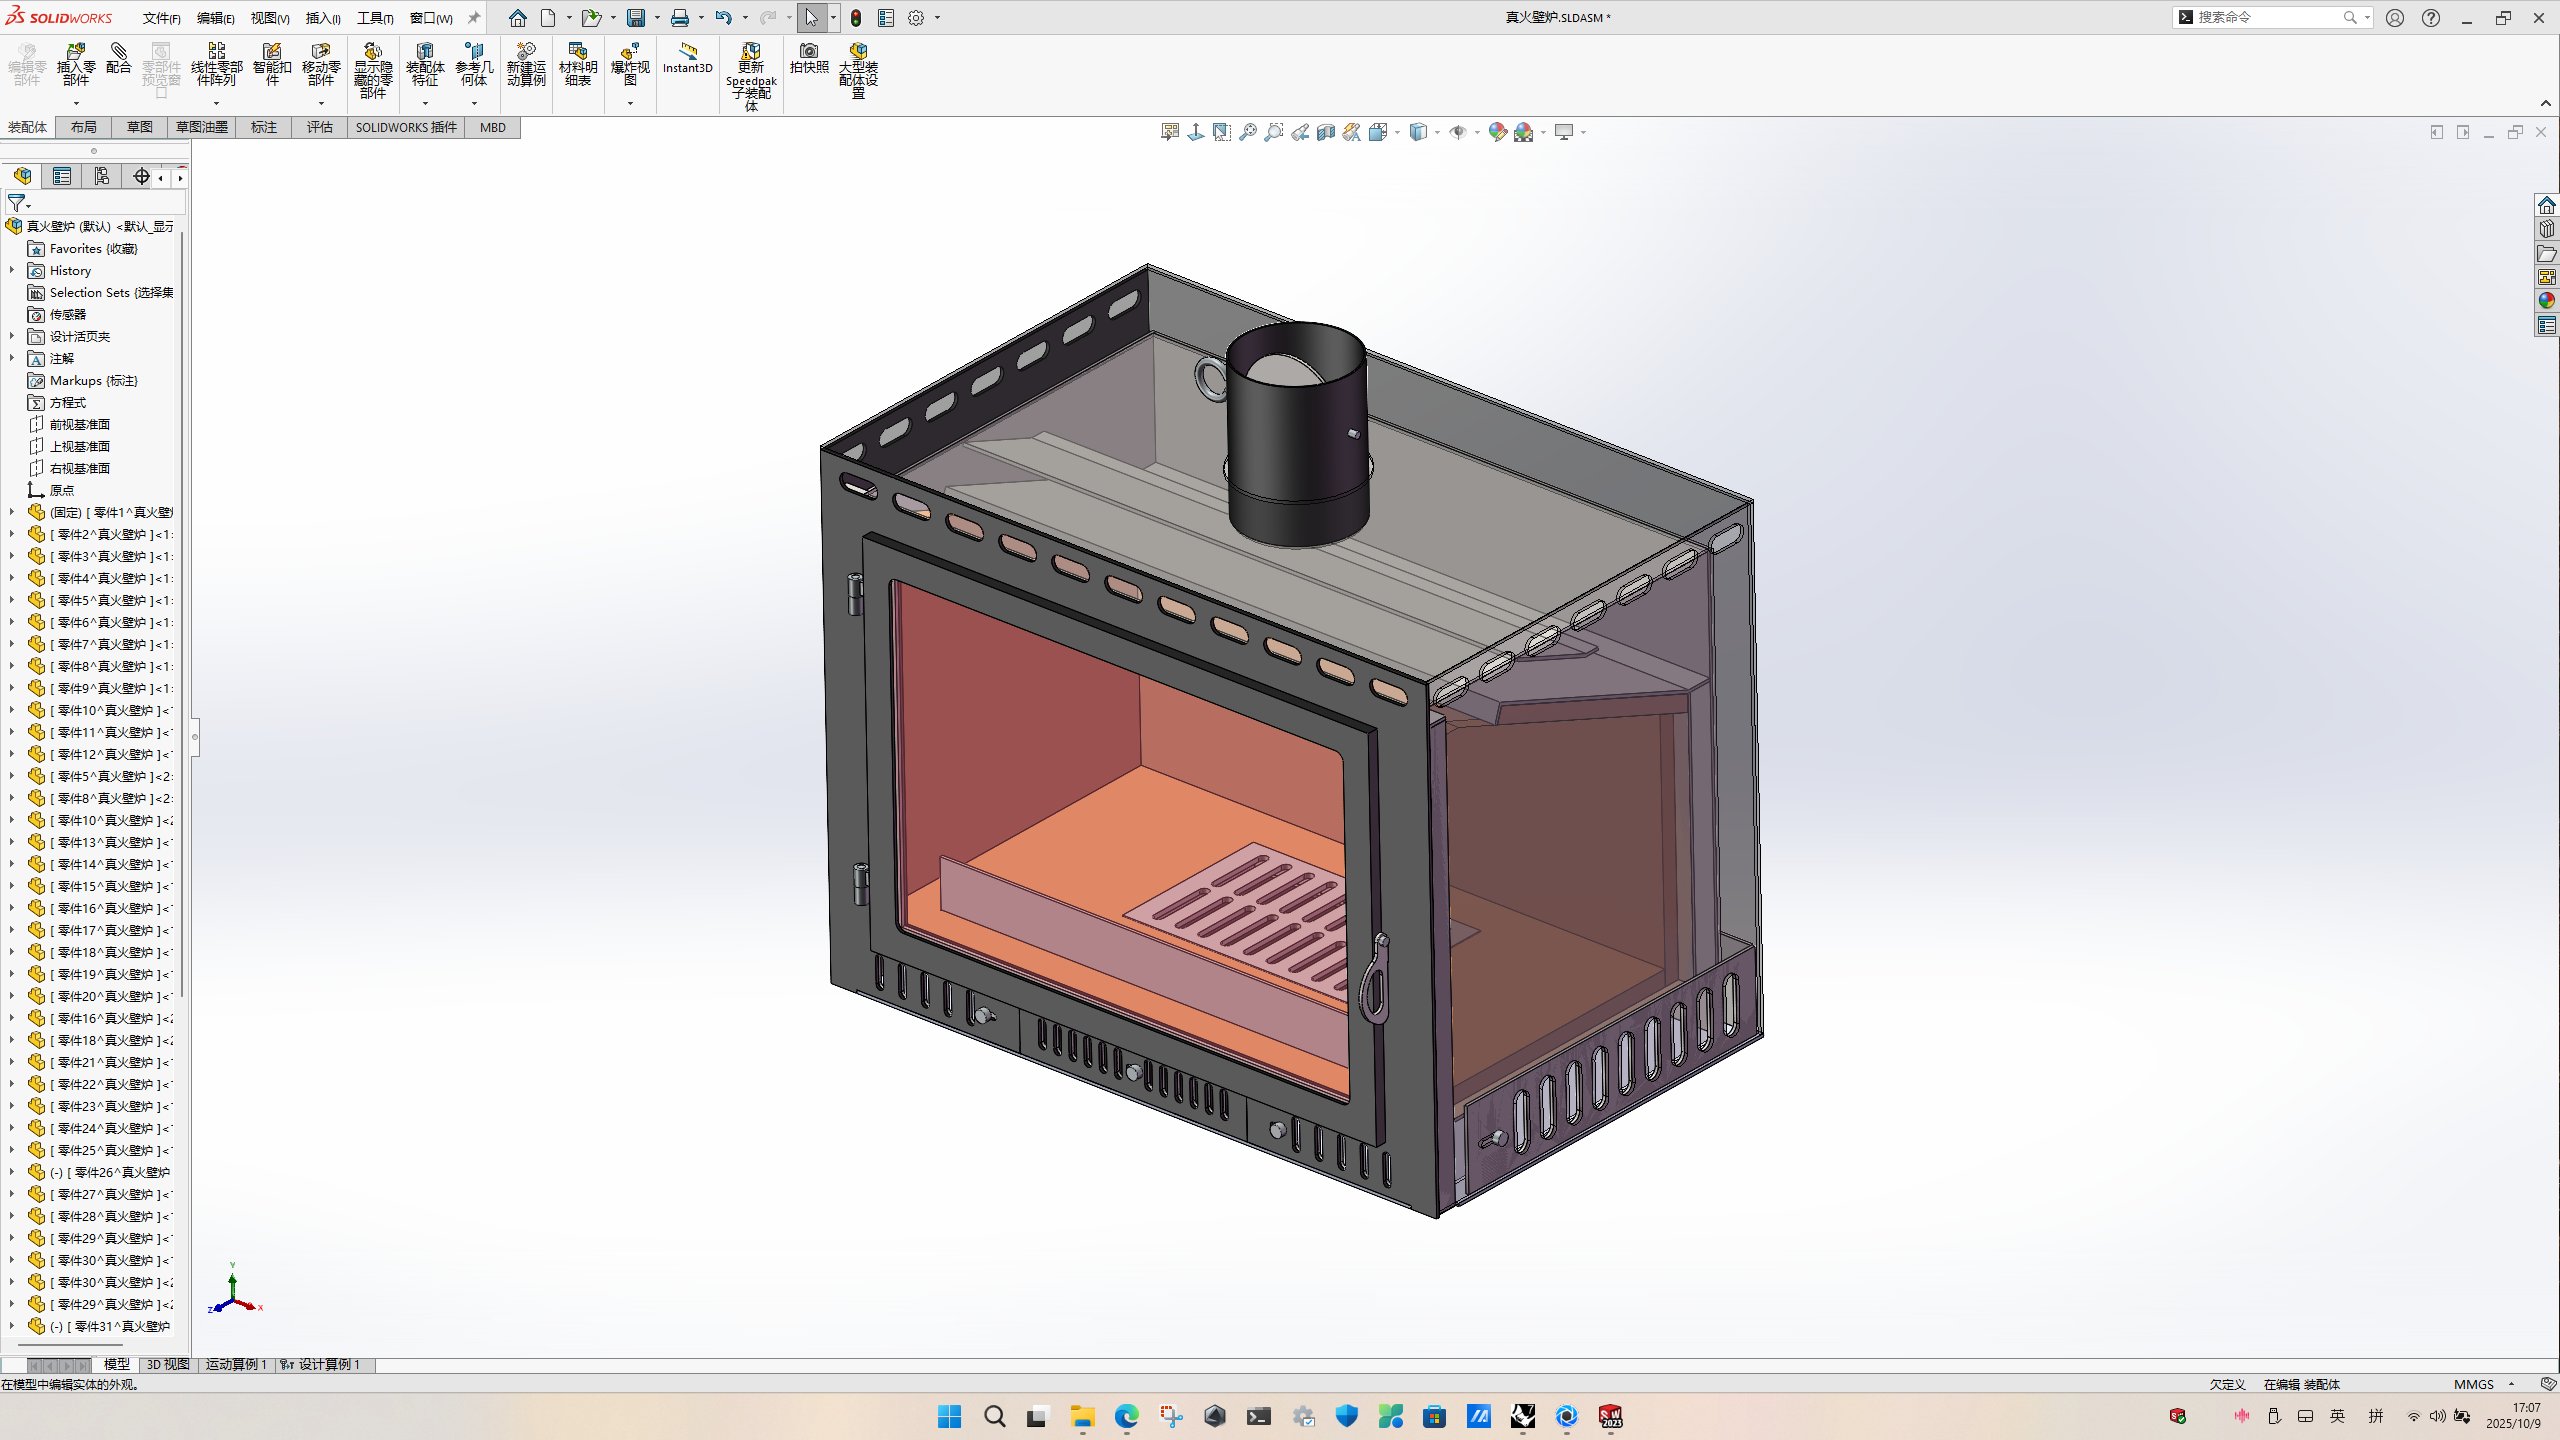This screenshot has height=1440, width=2560.
Task: Toggle the Instant3D button
Action: [687, 58]
